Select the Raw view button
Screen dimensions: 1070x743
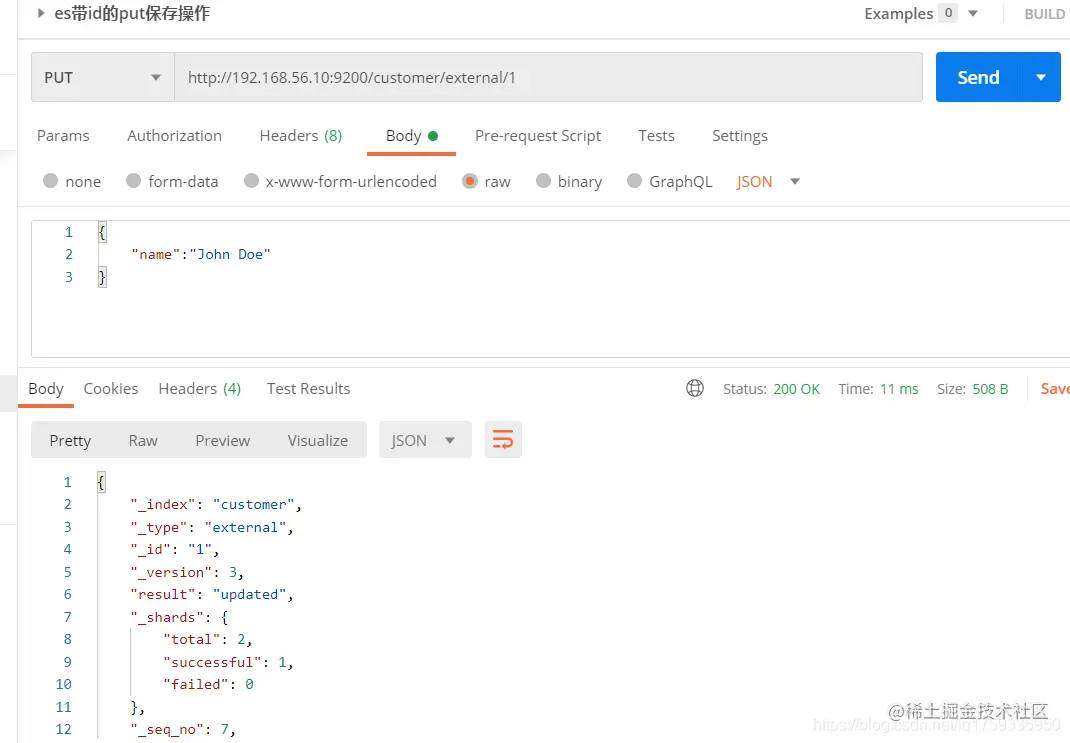pos(143,441)
